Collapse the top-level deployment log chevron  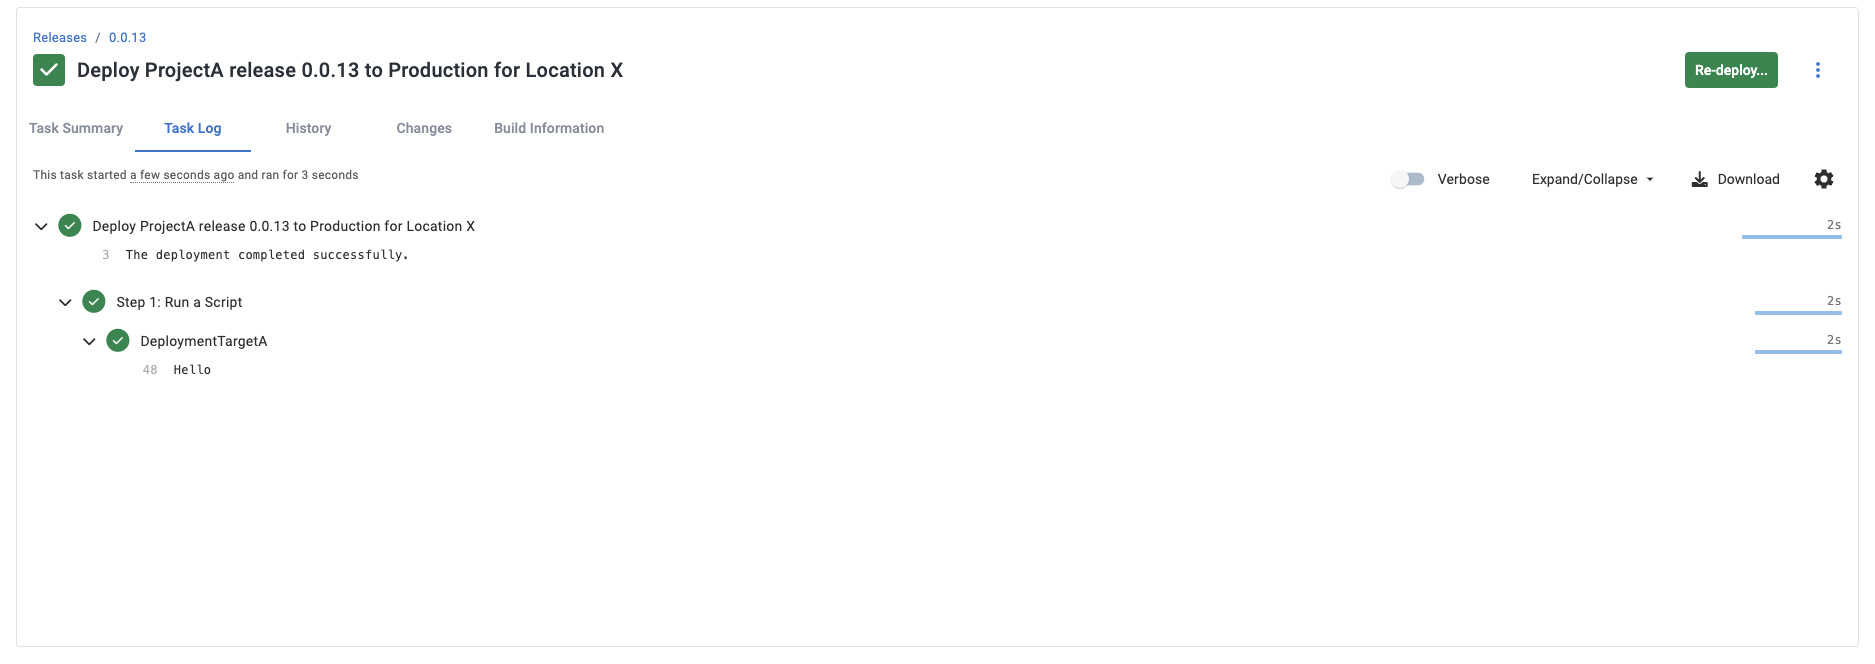41,226
